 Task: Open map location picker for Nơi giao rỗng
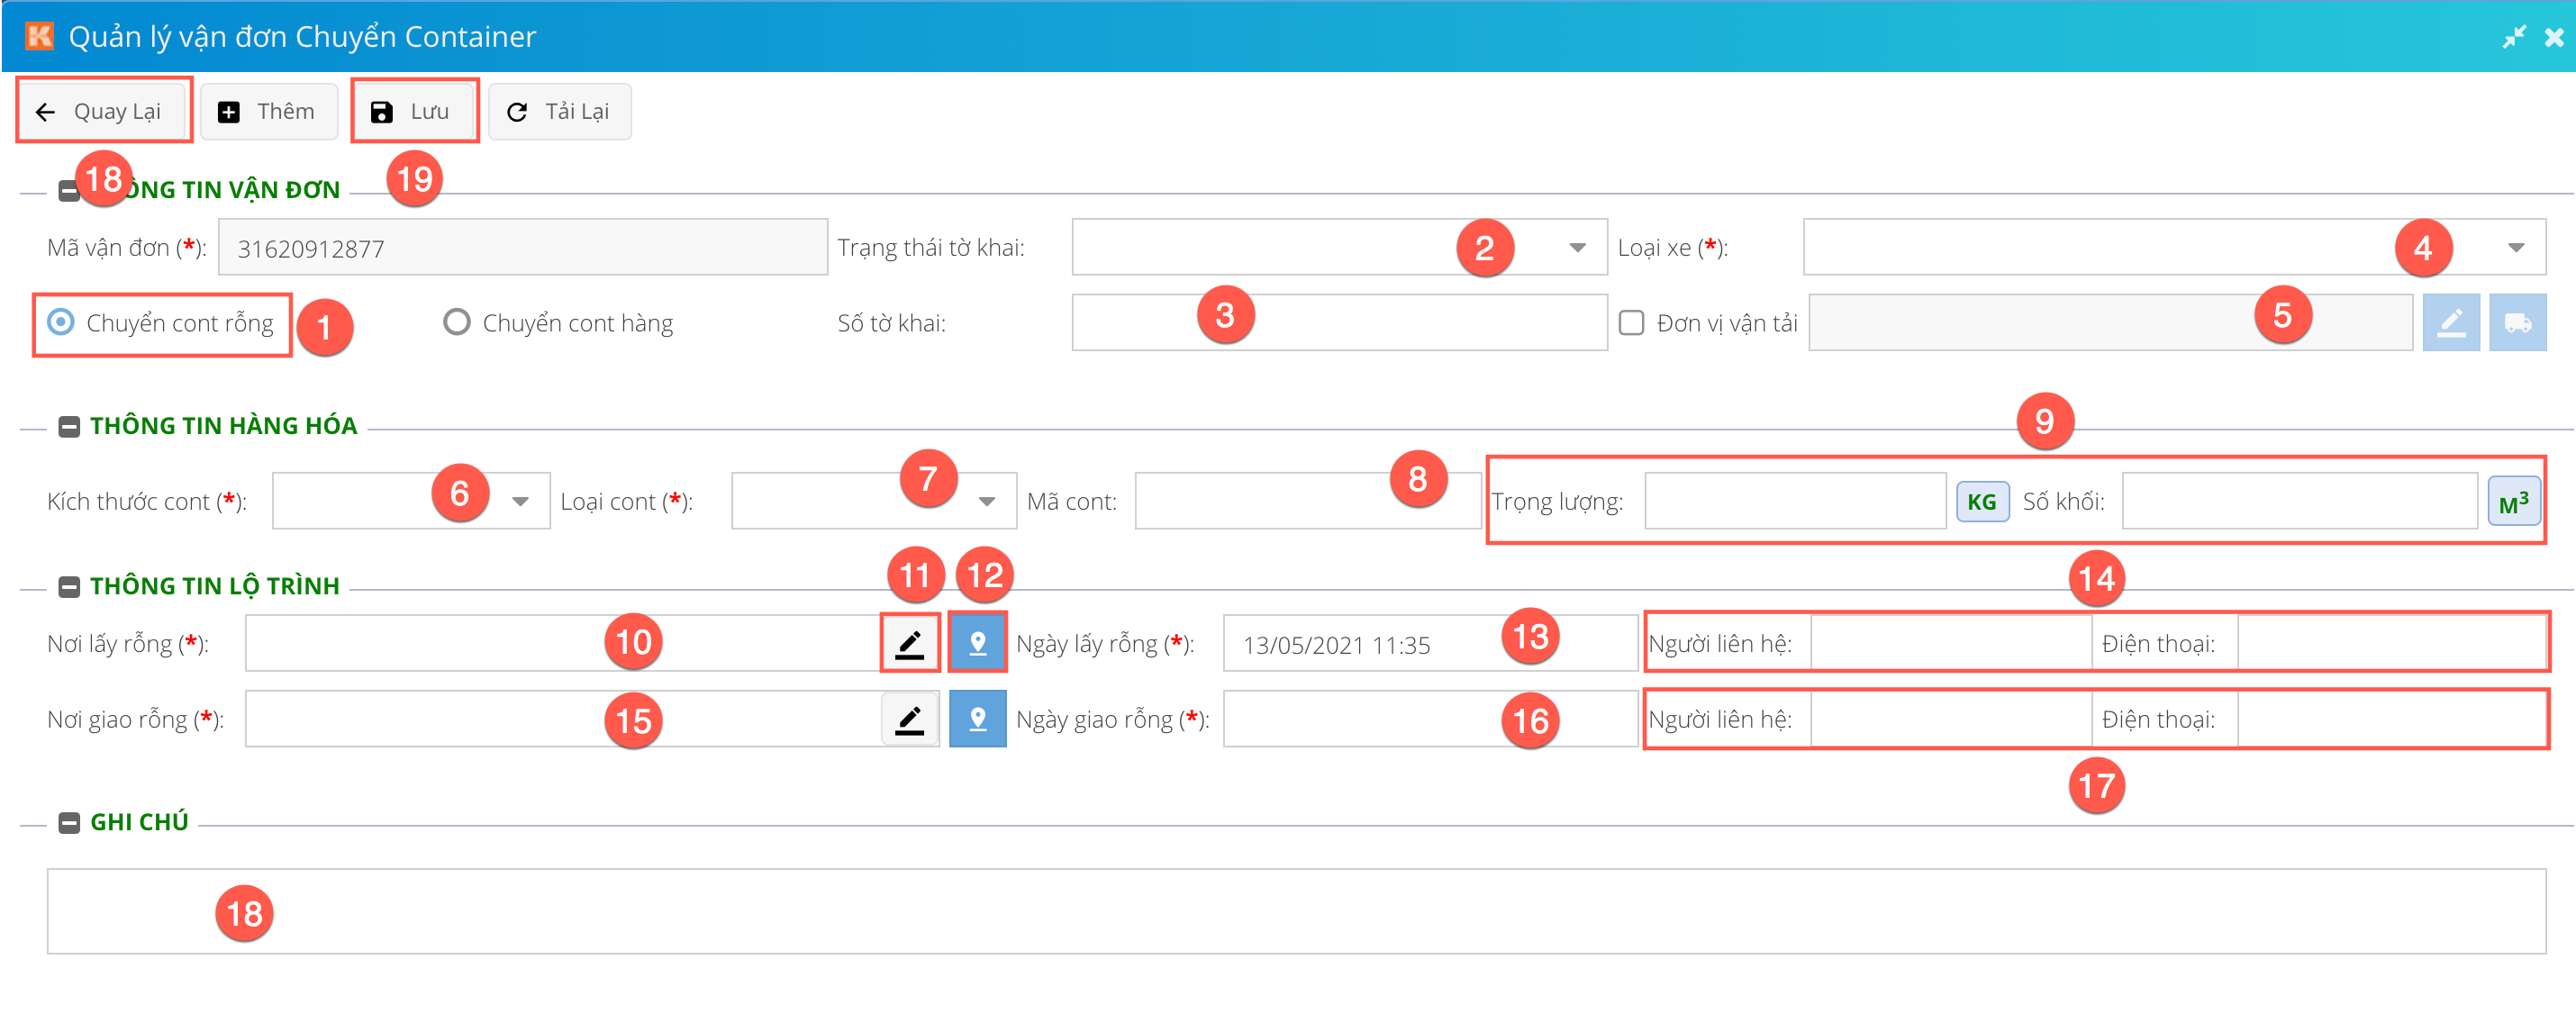pos(977,719)
